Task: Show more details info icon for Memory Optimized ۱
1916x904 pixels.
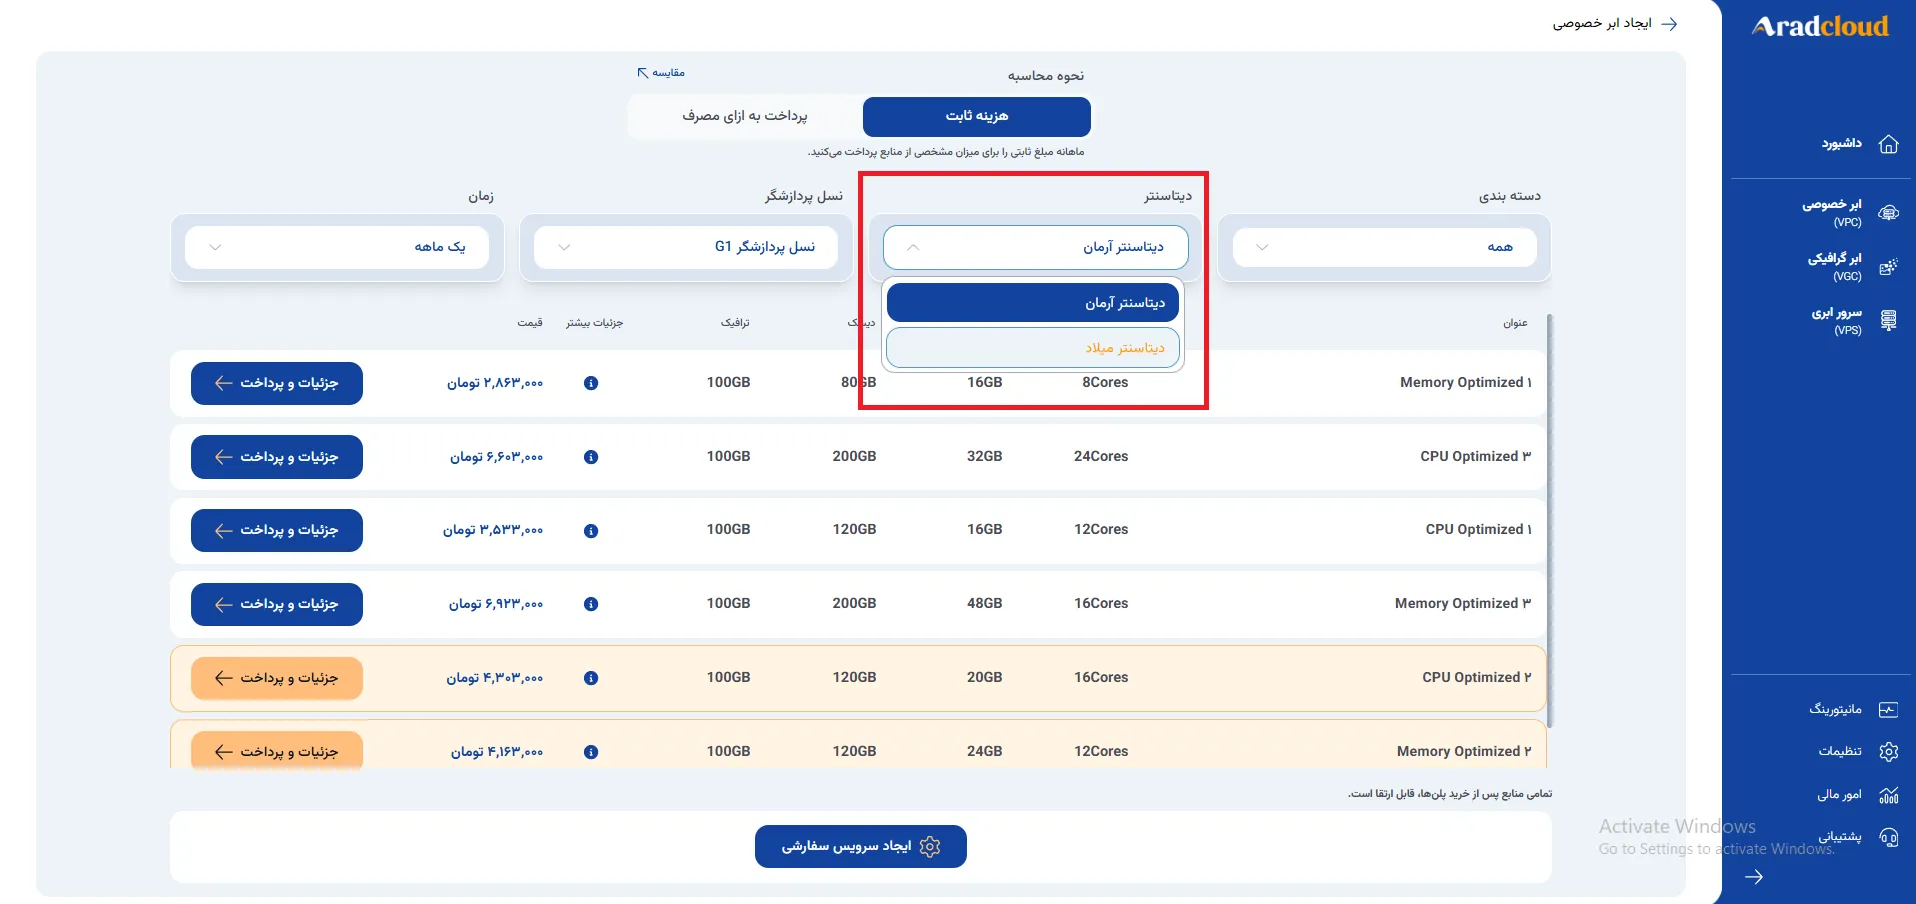Action: [591, 383]
